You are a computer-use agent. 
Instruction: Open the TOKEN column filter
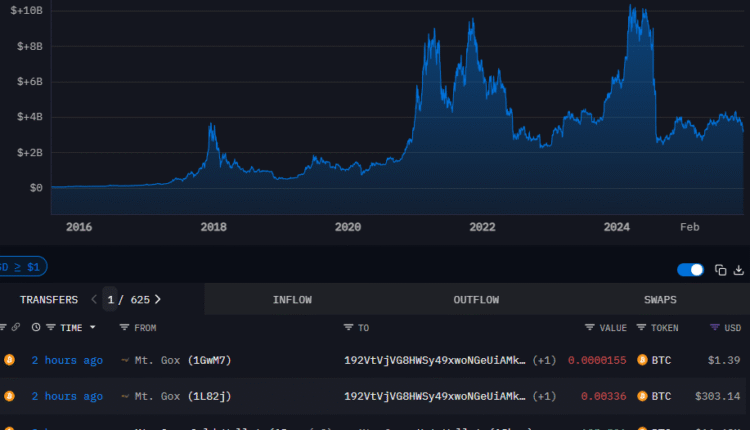click(641, 327)
